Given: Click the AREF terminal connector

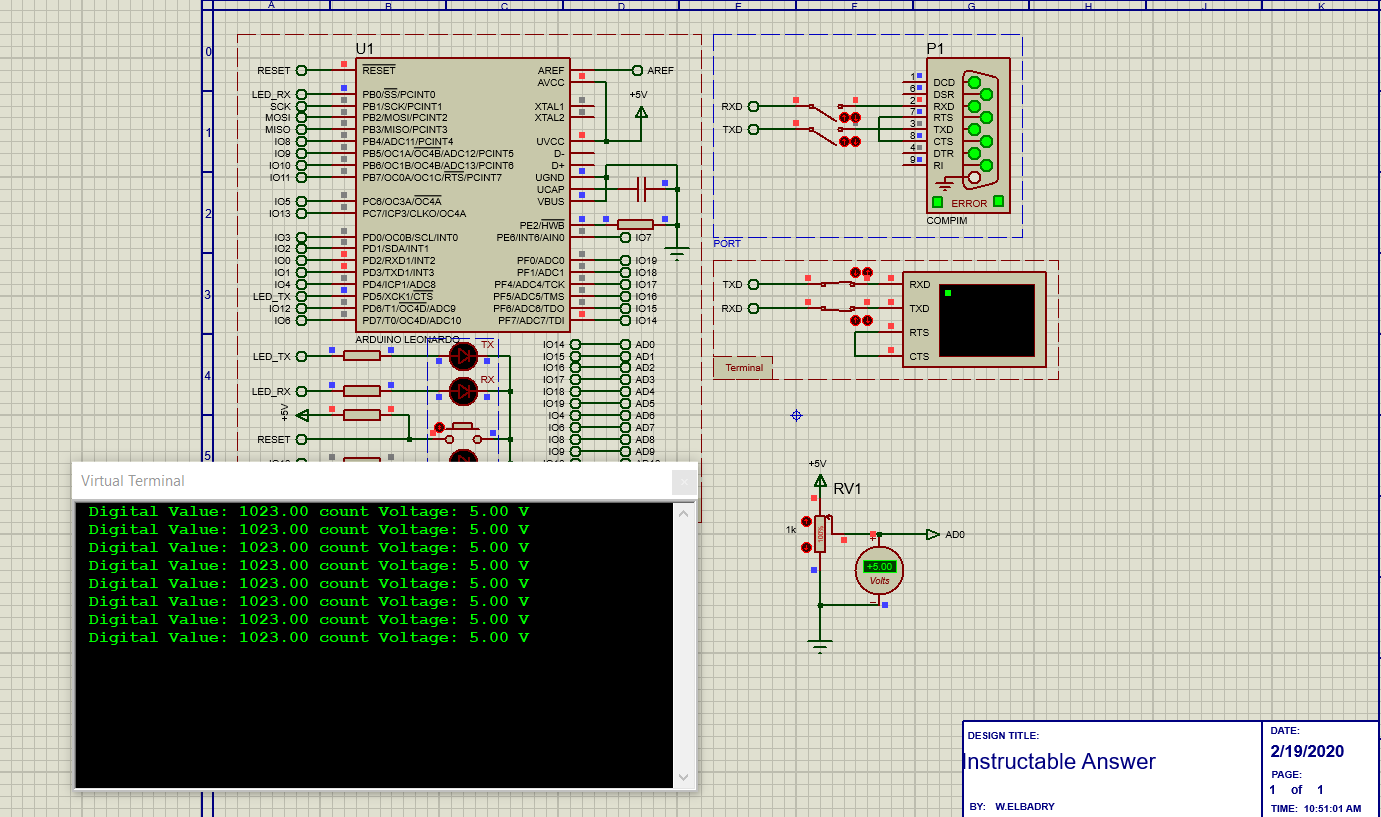Looking at the screenshot, I should click(636, 70).
